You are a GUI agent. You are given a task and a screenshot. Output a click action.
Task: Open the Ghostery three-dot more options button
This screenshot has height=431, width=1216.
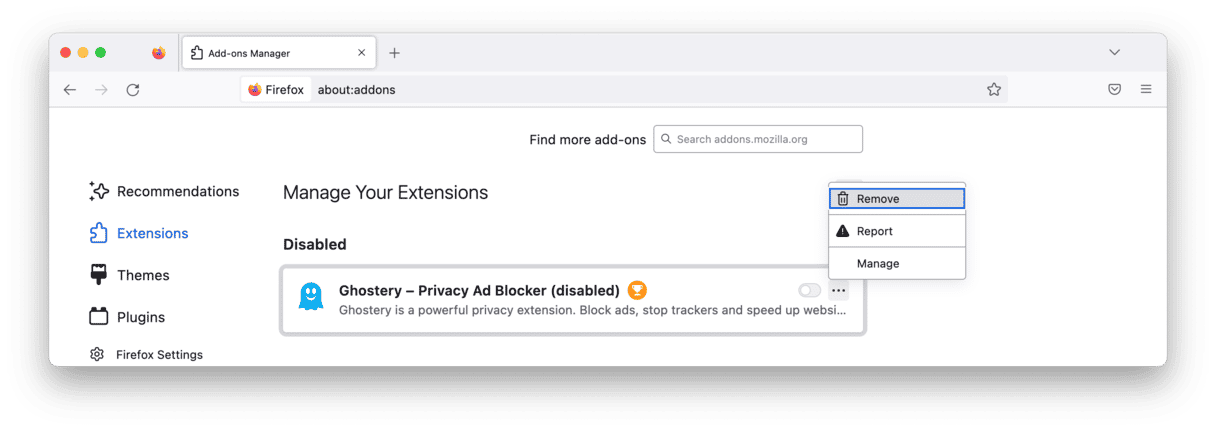838,290
